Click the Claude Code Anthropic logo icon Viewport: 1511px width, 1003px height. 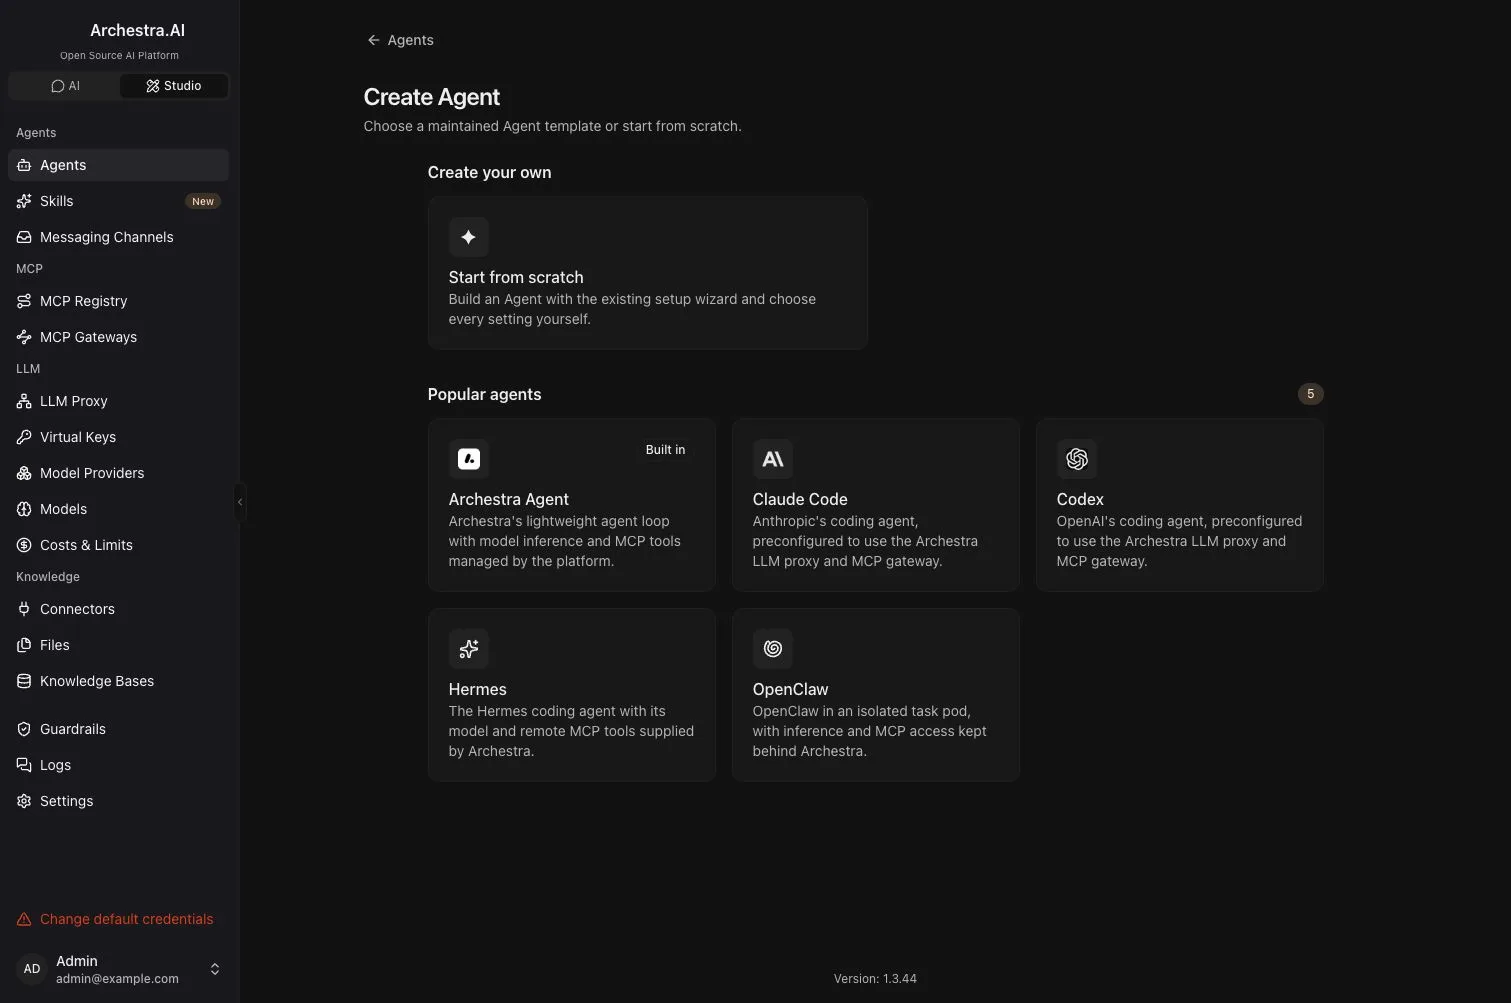(772, 459)
